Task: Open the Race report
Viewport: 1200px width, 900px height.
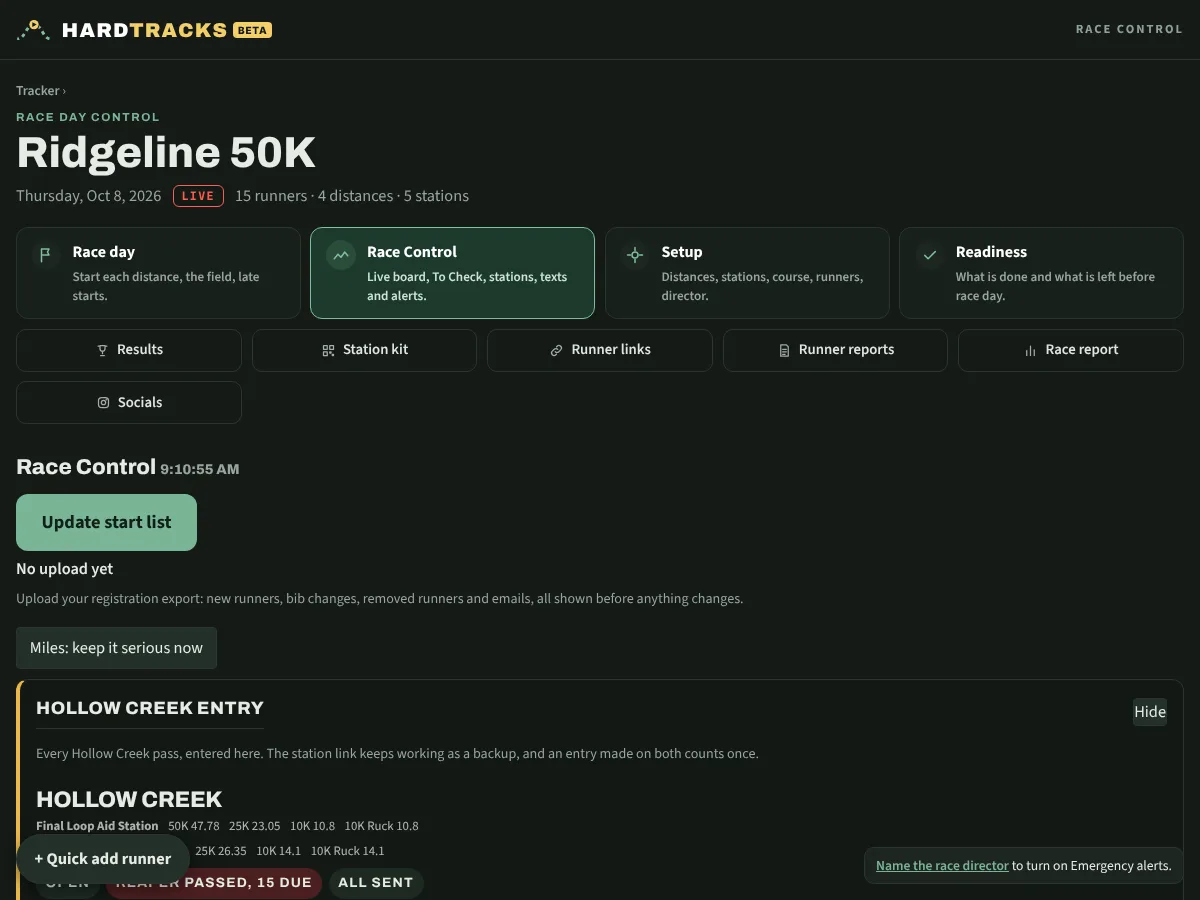Action: tap(1071, 350)
